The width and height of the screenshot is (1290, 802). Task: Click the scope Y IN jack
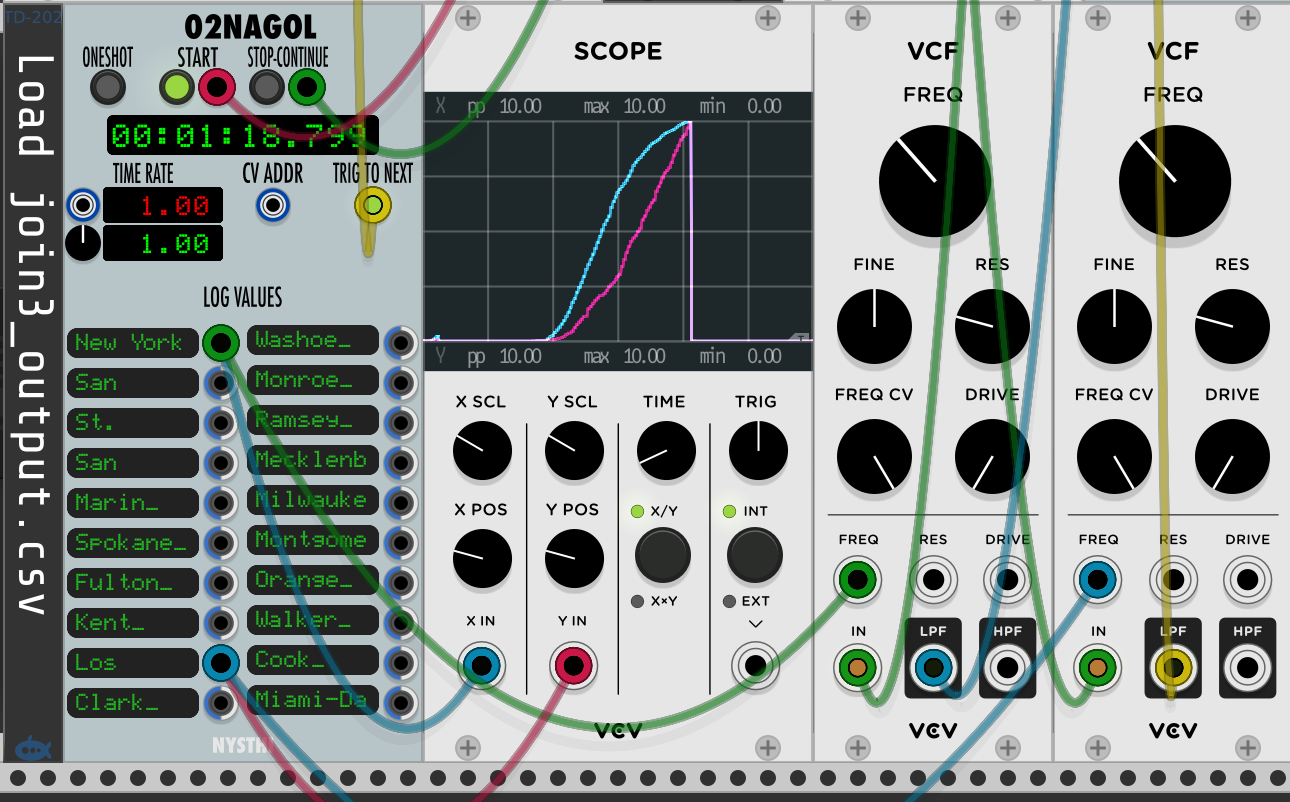click(573, 665)
